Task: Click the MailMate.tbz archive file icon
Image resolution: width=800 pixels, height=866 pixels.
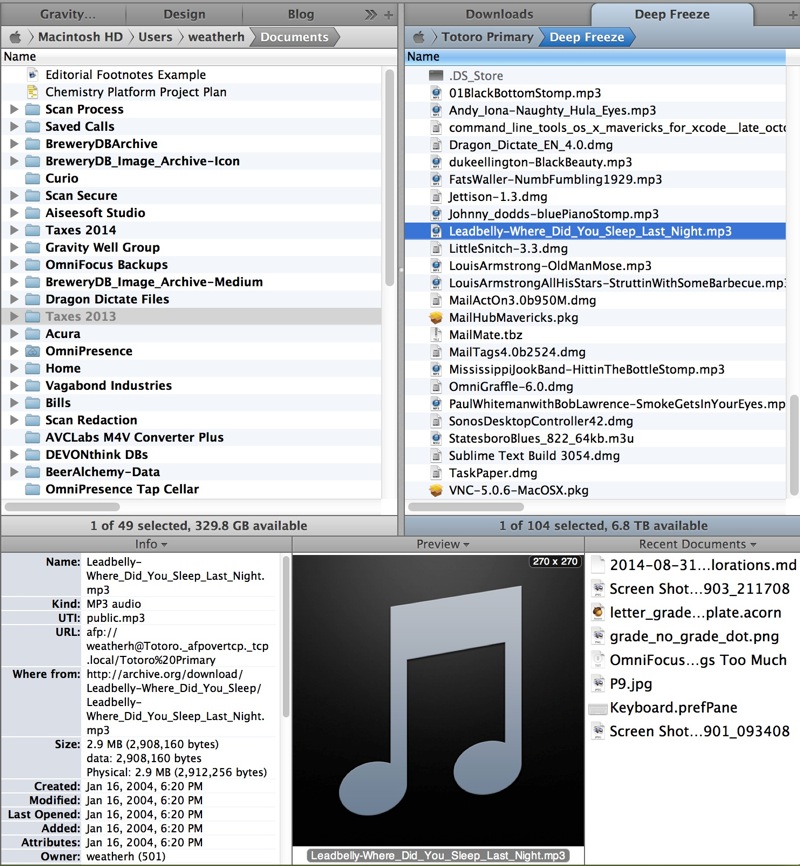Action: pos(435,334)
